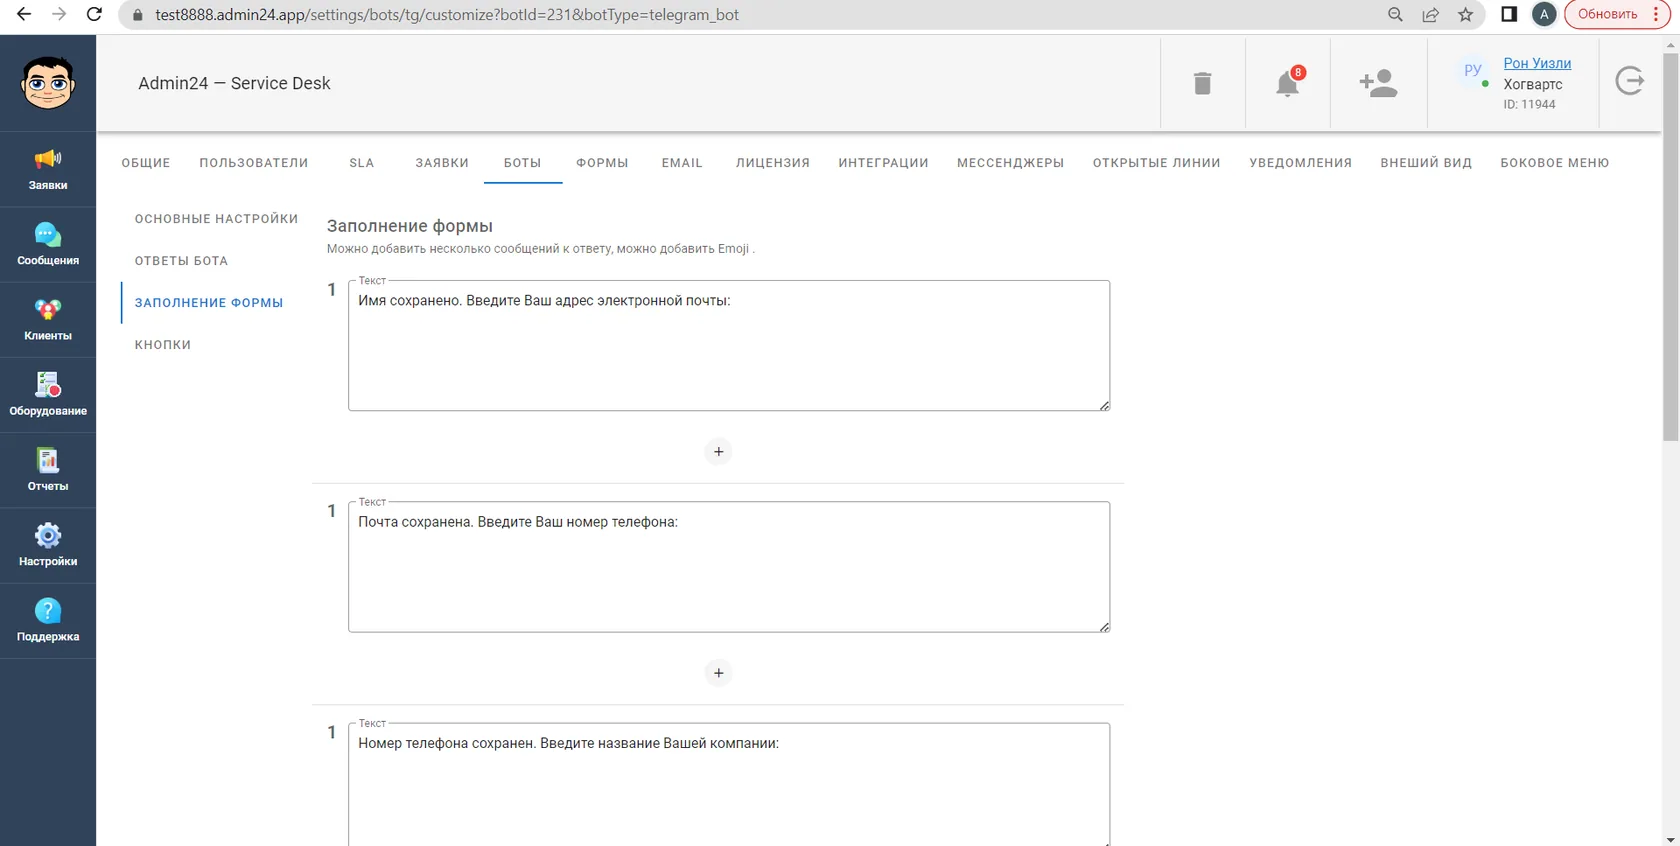Open Настройки gear in sidebar
Image resolution: width=1680 pixels, height=846 pixels.
coord(48,546)
